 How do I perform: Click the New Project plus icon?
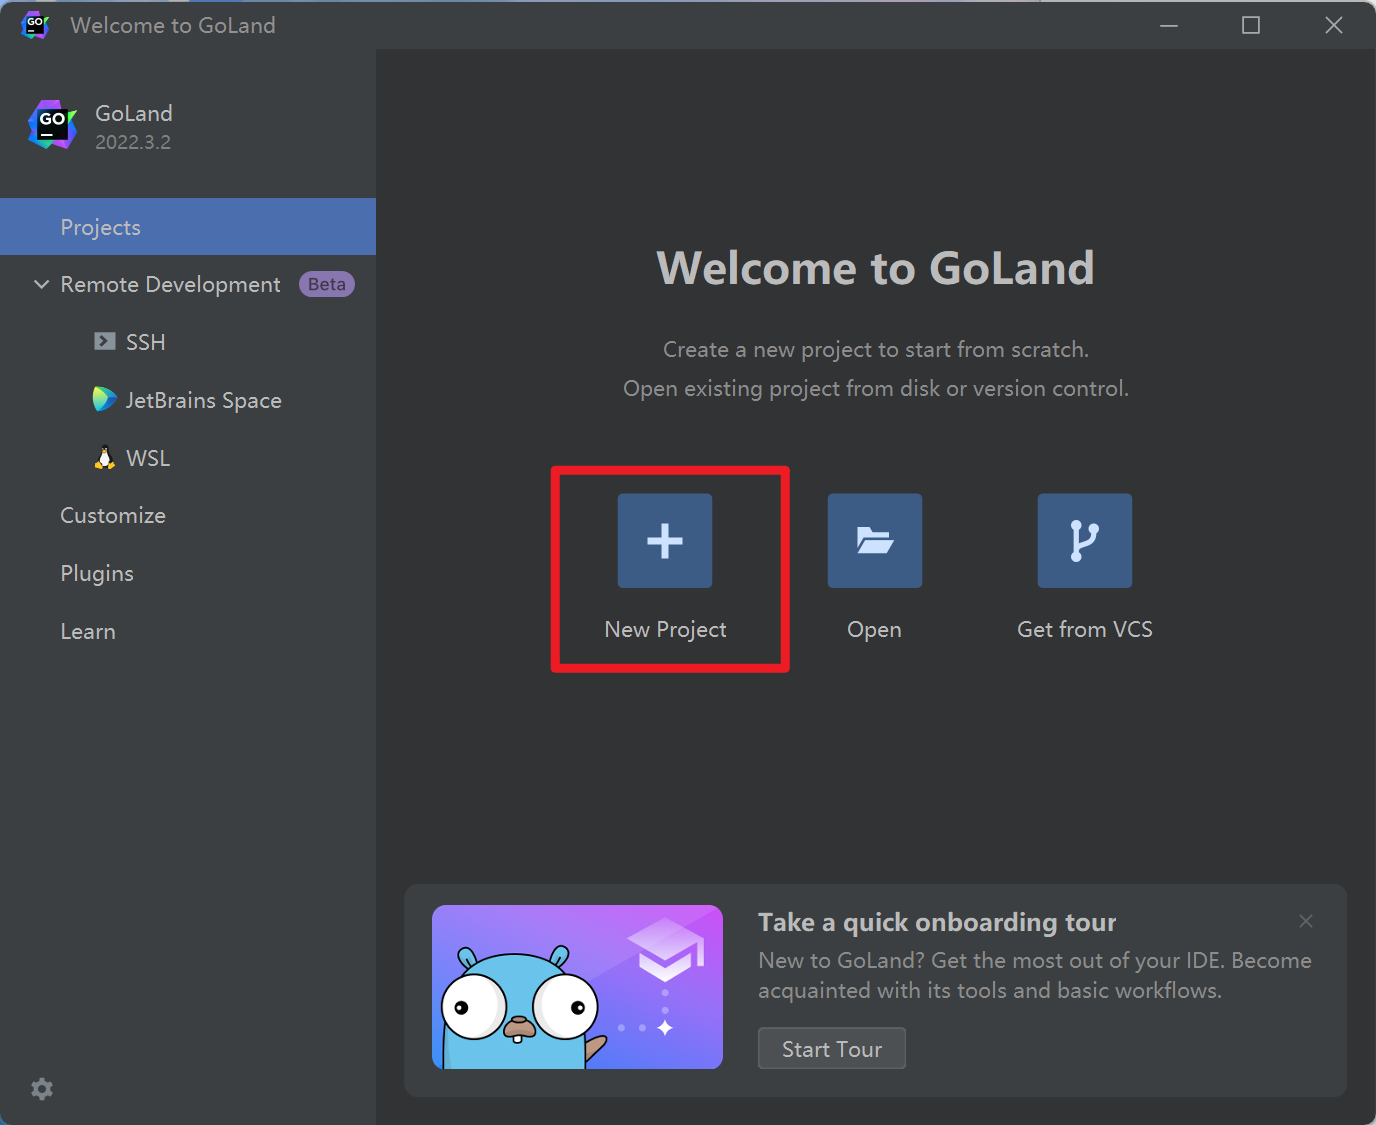[x=665, y=540]
